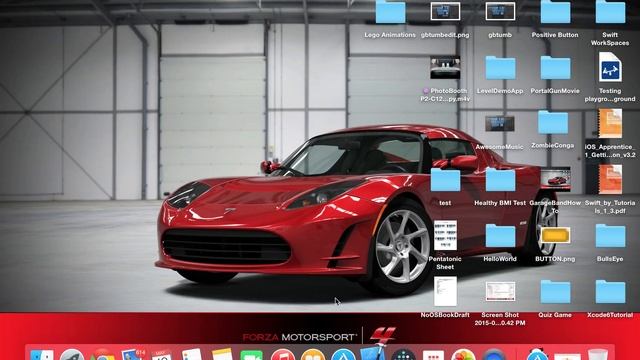Image resolution: width=640 pixels, height=360 pixels.
Task: Select the BullsEye folder
Action: tap(610, 236)
